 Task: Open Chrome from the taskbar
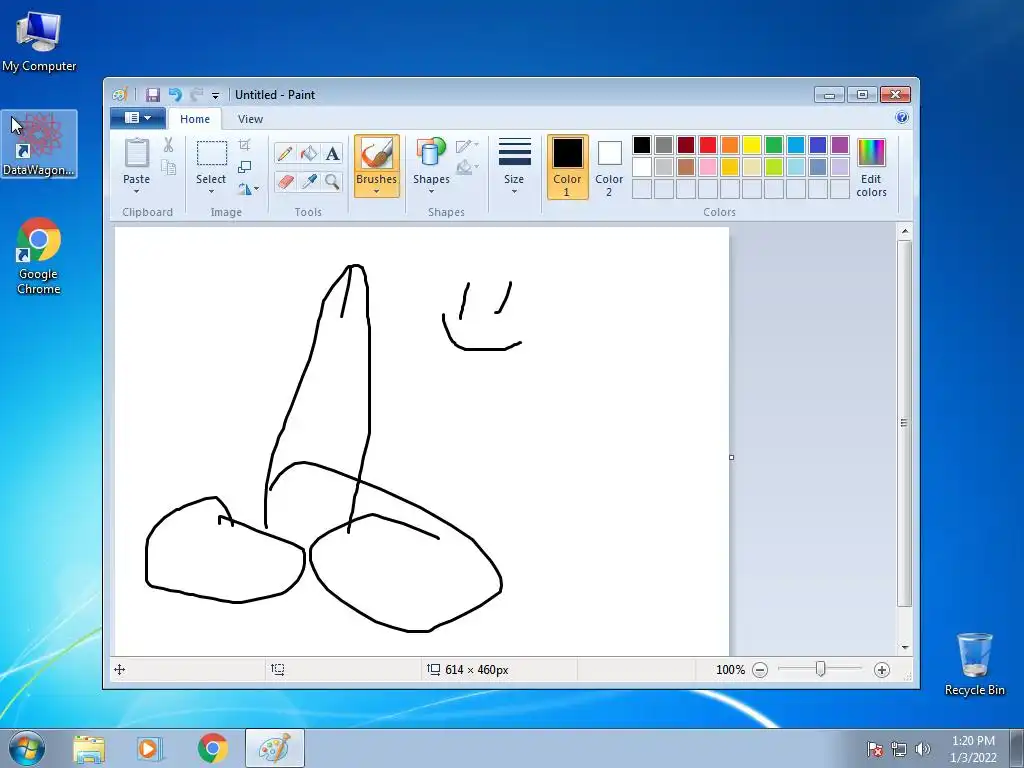(213, 748)
